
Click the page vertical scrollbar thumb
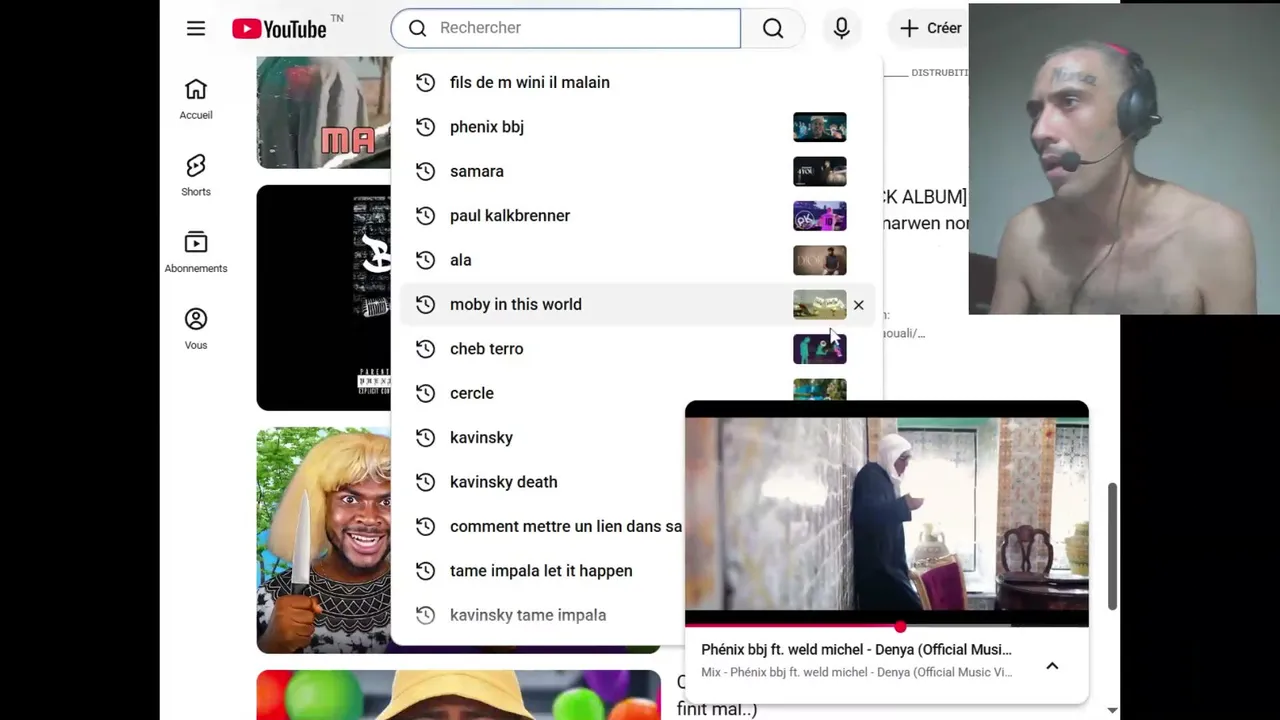(x=1112, y=545)
